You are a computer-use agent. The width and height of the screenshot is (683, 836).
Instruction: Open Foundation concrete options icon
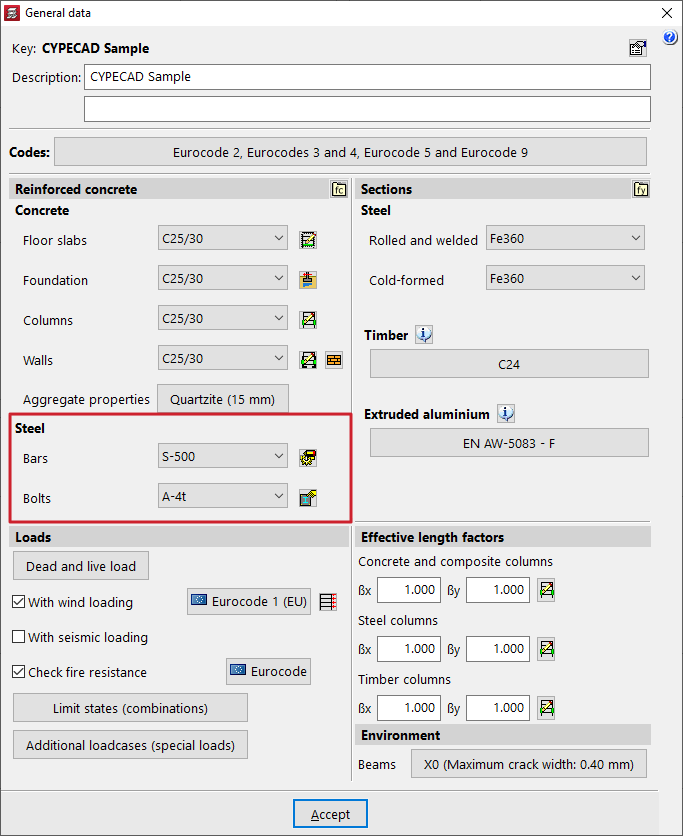308,280
